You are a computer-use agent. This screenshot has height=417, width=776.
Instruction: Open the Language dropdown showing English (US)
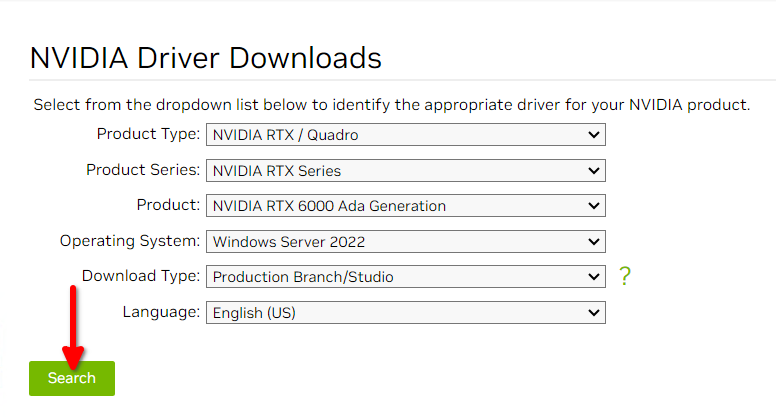point(406,313)
